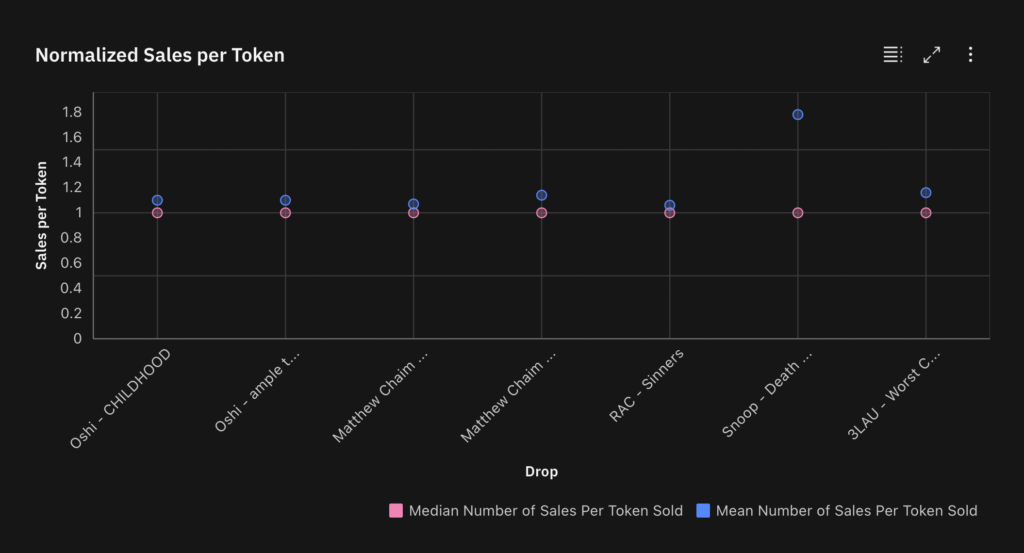Toggle the Median Number of Sales legend
This screenshot has height=553, width=1024.
[545, 511]
